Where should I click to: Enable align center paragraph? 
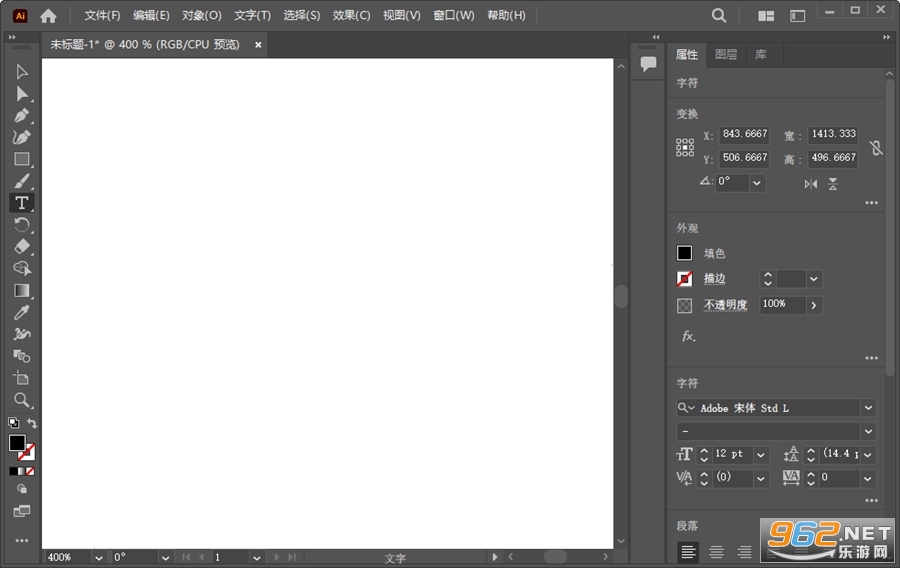(x=716, y=552)
